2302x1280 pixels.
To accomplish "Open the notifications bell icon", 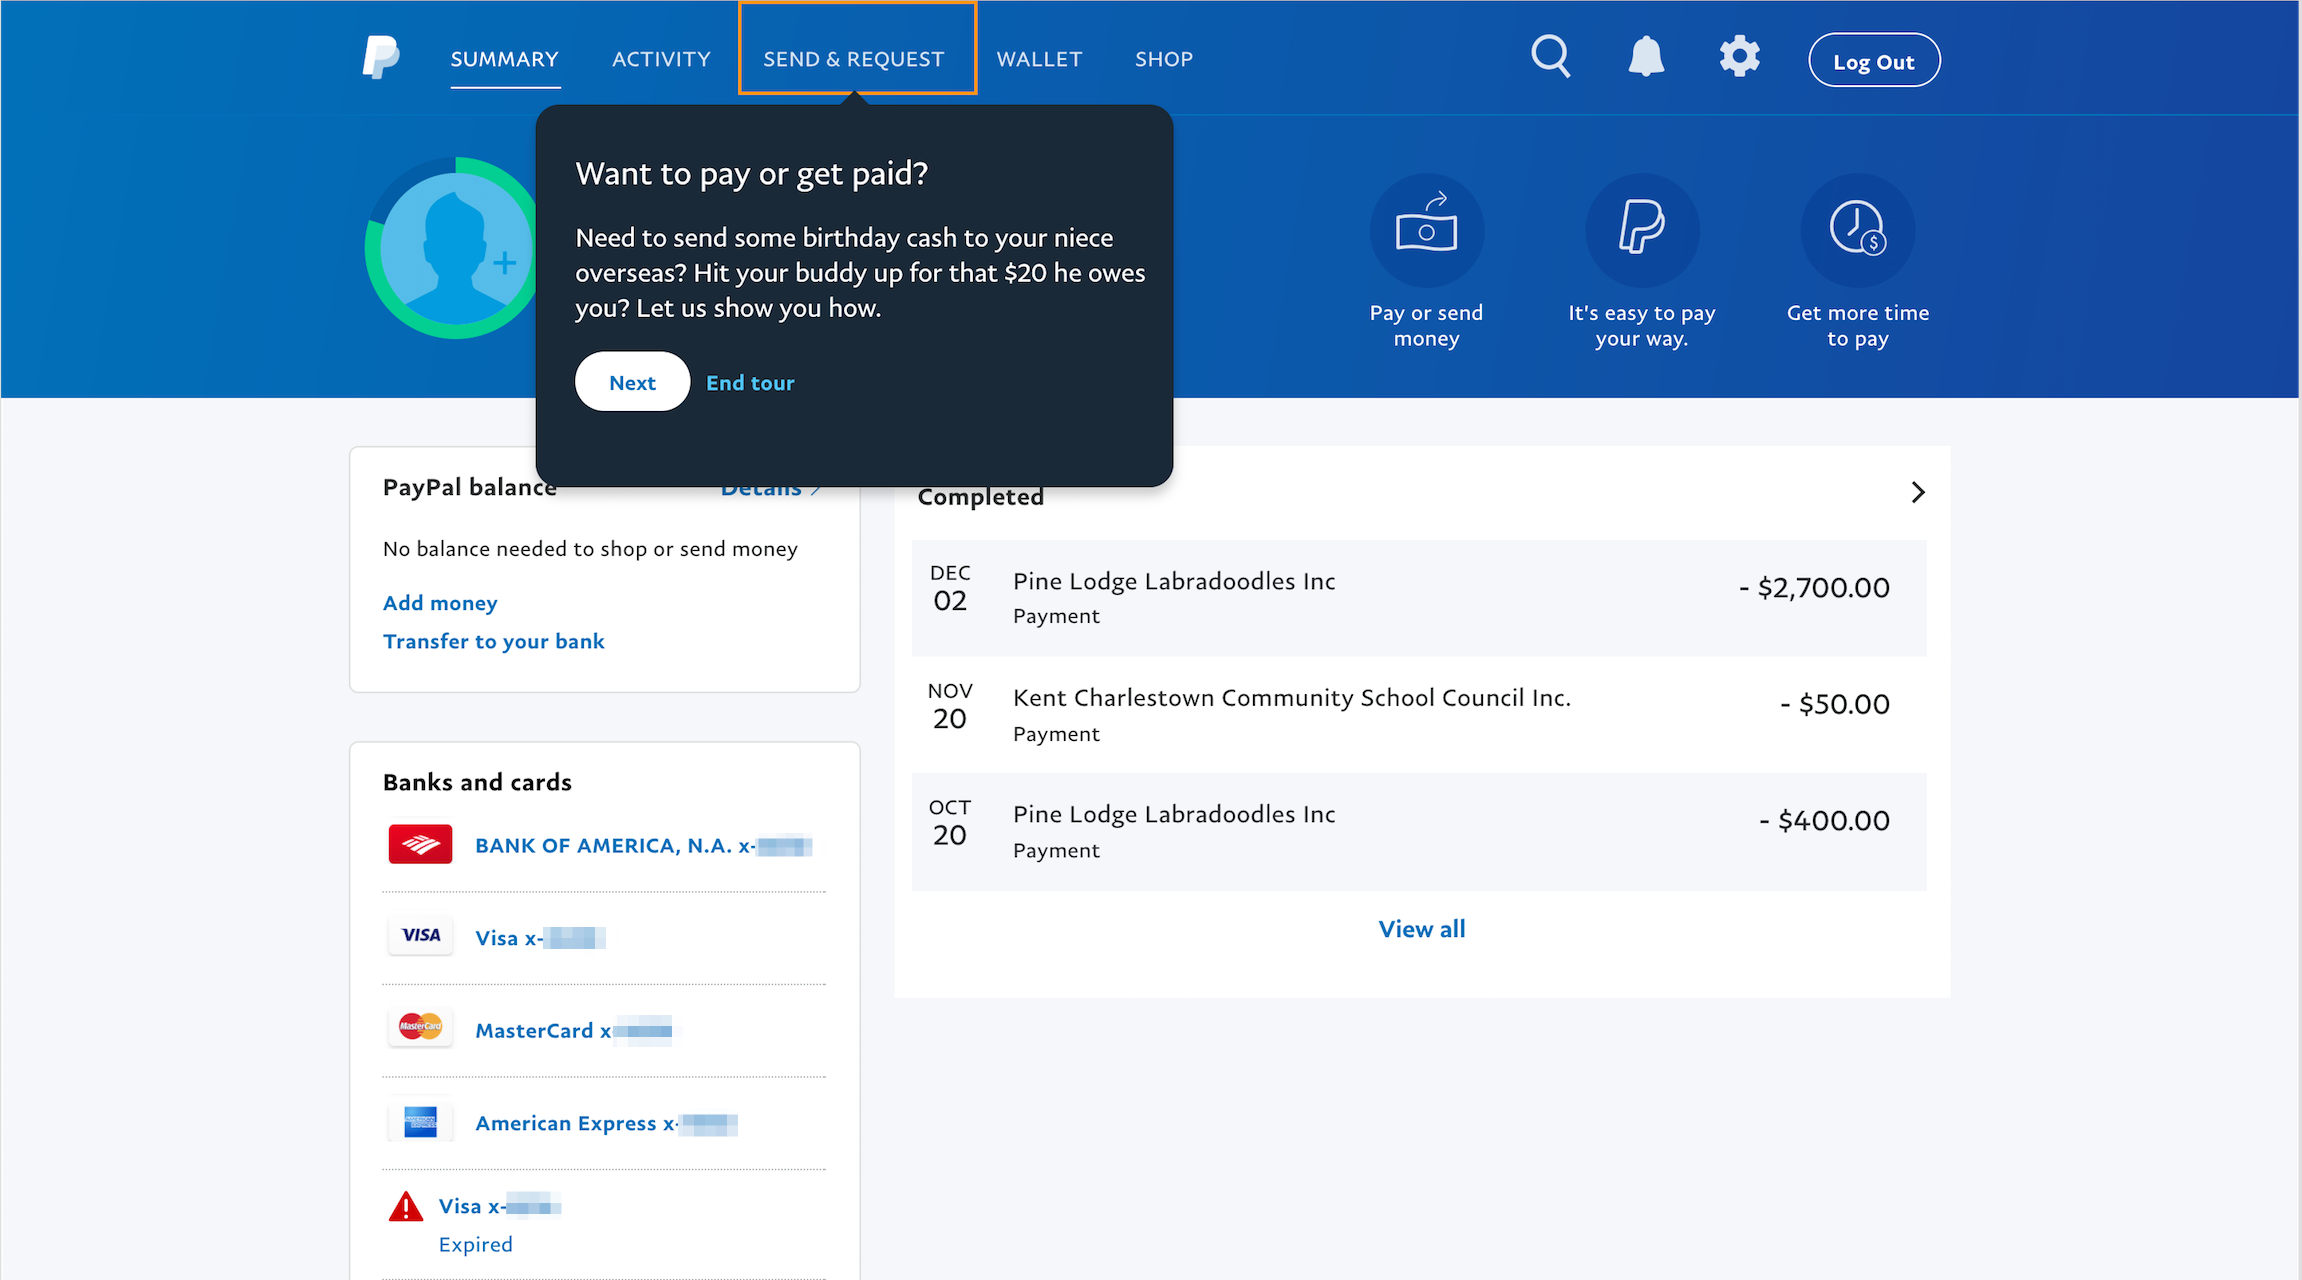I will click(x=1646, y=57).
